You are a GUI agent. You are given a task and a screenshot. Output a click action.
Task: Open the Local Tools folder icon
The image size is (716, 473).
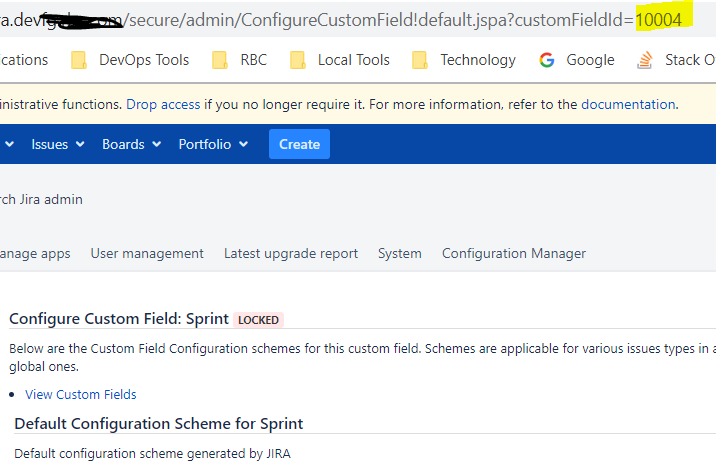click(298, 60)
